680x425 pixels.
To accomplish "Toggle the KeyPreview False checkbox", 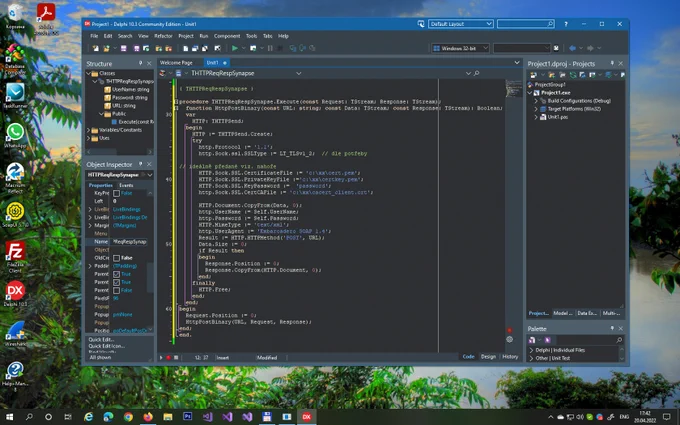I will 116,193.
